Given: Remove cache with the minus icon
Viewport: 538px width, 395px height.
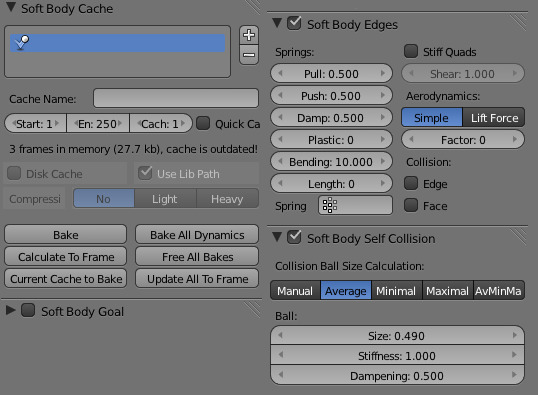Looking at the screenshot, I should (249, 55).
